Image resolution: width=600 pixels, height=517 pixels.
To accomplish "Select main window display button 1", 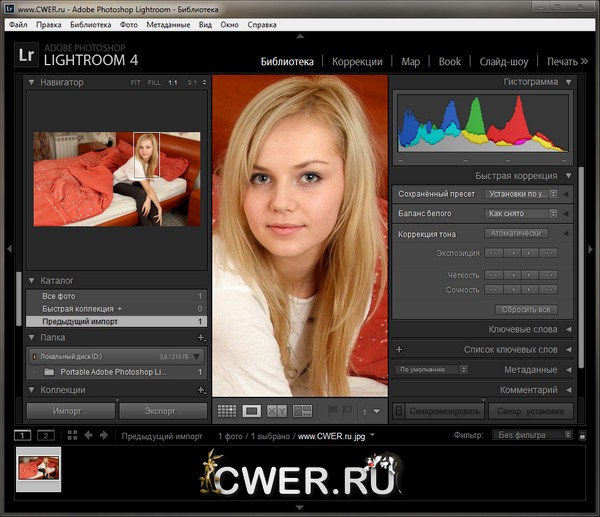I will coord(22,436).
